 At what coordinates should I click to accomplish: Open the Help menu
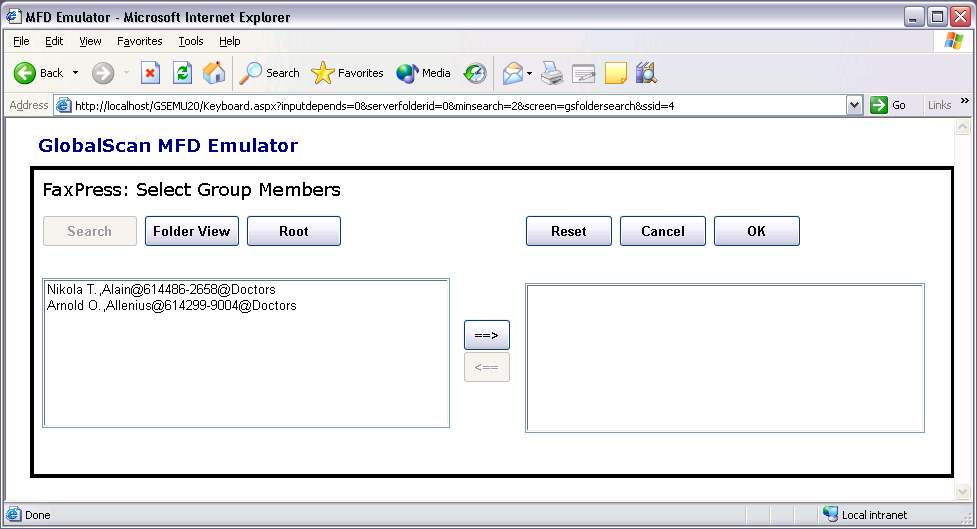(x=229, y=41)
